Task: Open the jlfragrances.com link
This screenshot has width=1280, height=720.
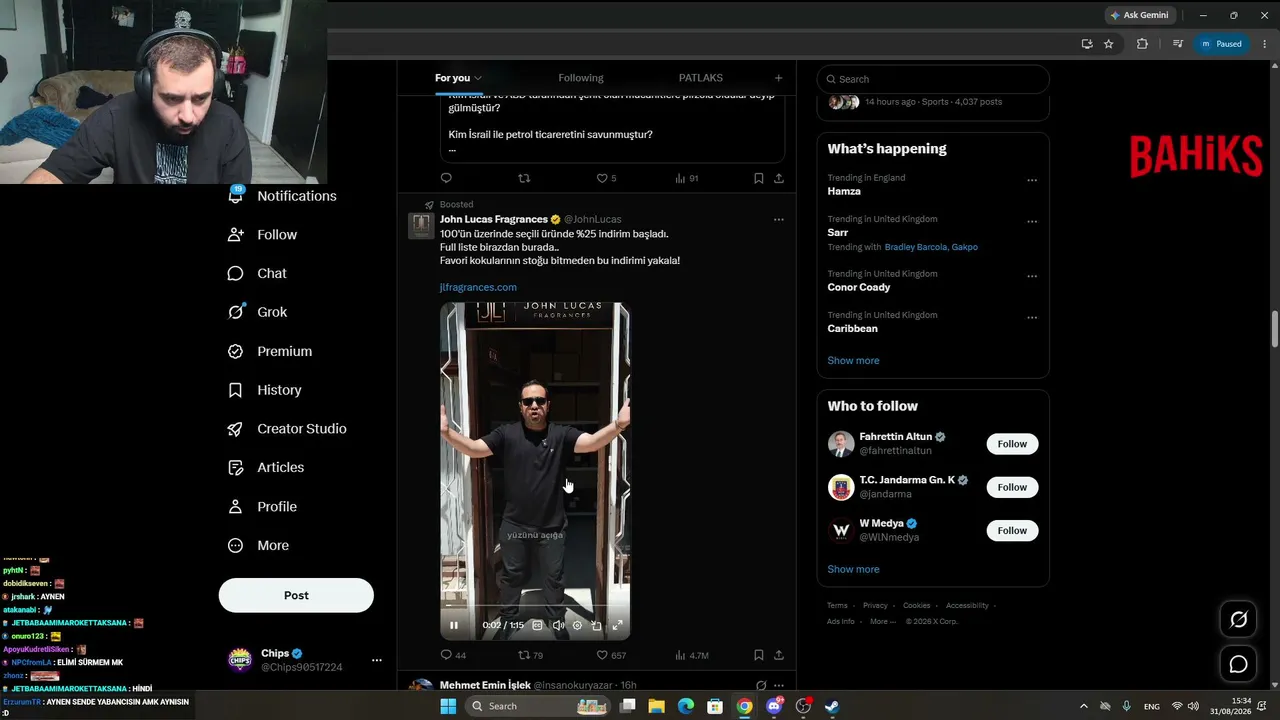Action: coord(478,287)
